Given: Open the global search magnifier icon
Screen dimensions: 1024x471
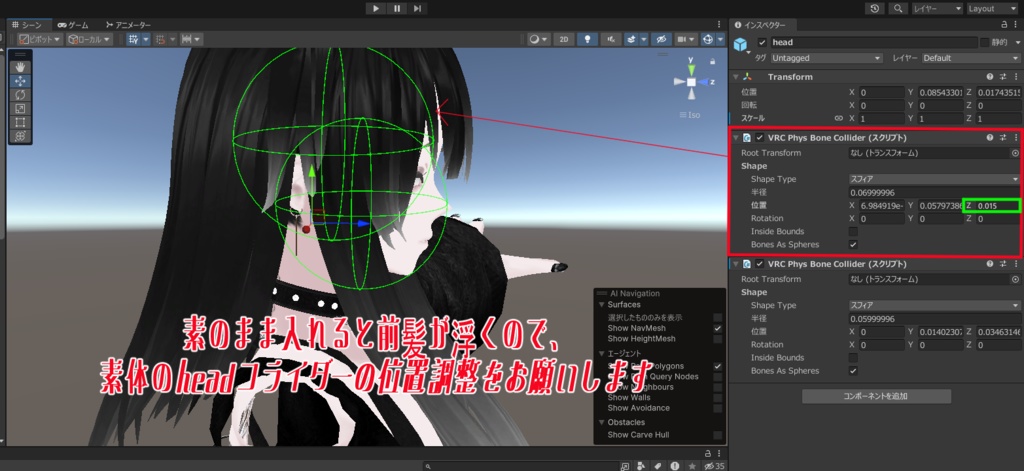Looking at the screenshot, I should click(x=898, y=8).
